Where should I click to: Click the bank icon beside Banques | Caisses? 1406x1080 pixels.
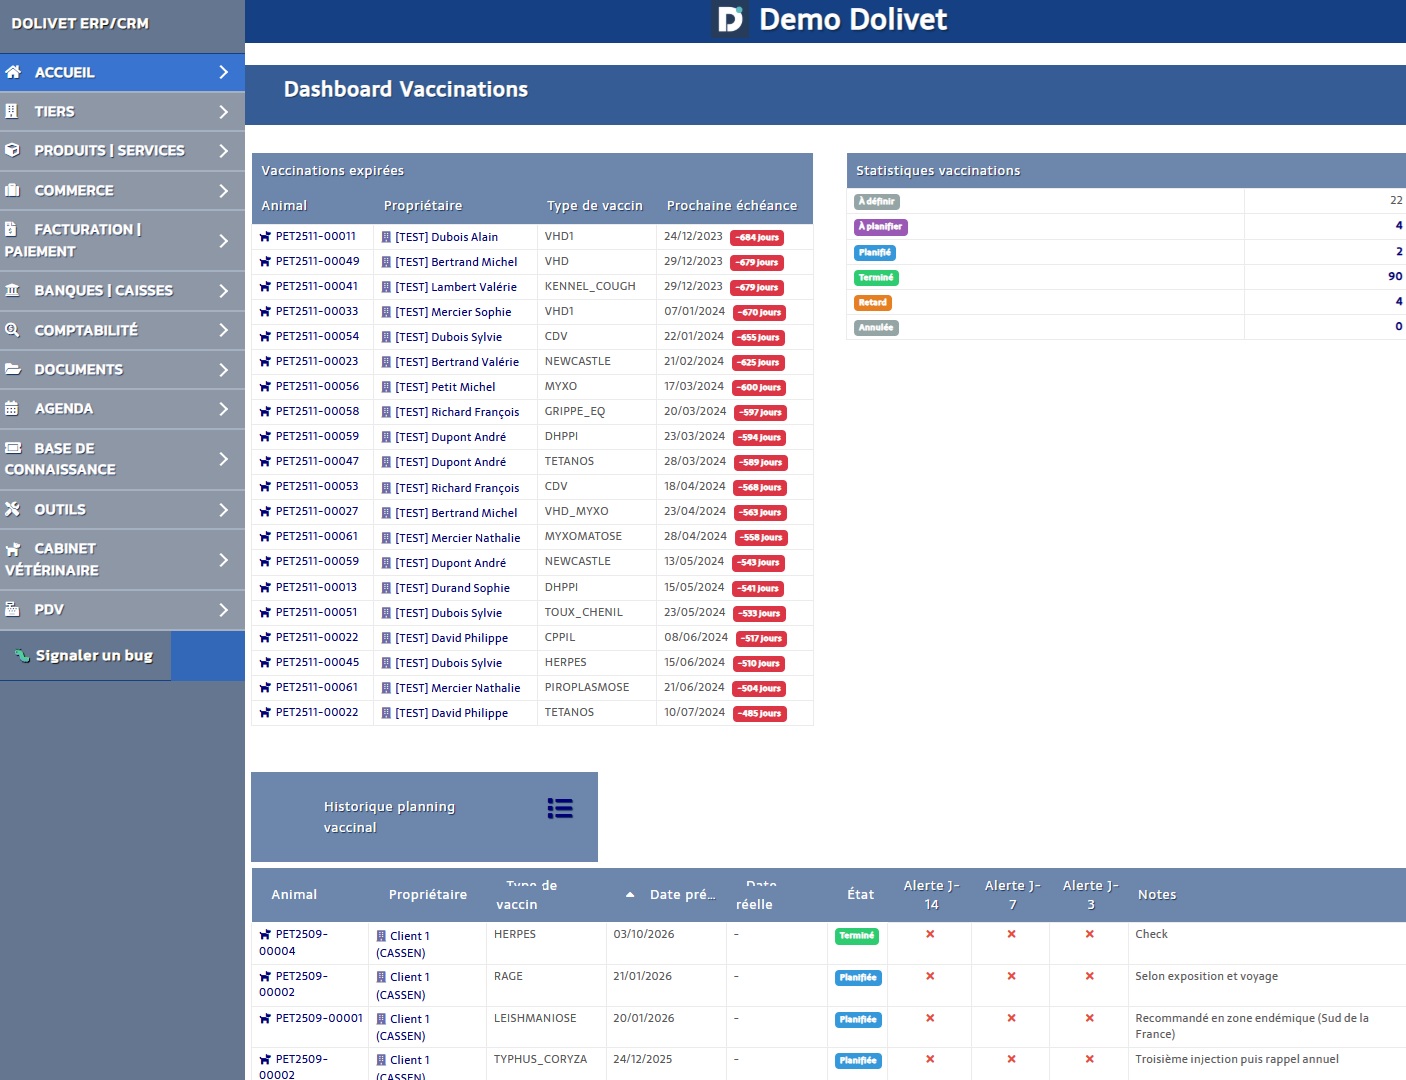[x=13, y=290]
